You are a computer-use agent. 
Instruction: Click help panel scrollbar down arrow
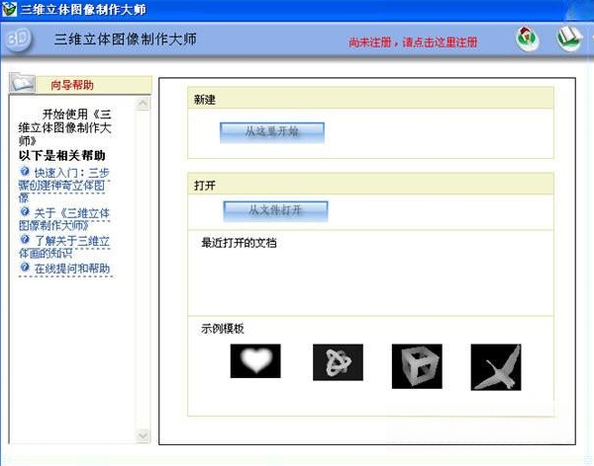click(x=143, y=436)
